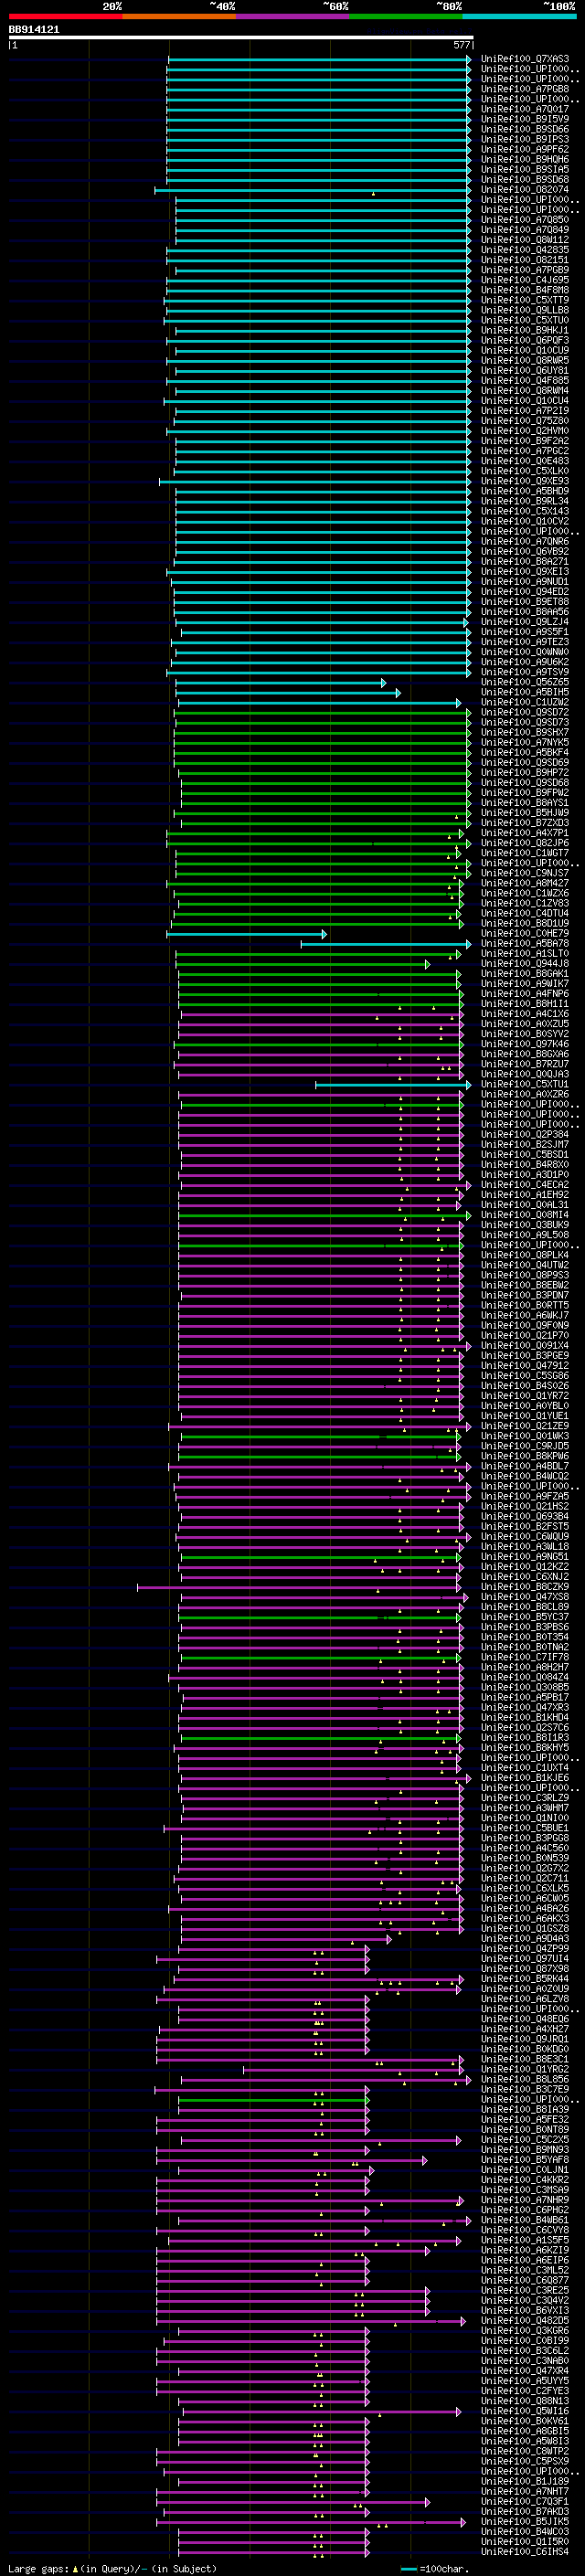Image resolution: width=585 pixels, height=2576 pixels.
Task: Select the label UniRef100_A8M427
Action: pyautogui.click(x=525, y=883)
